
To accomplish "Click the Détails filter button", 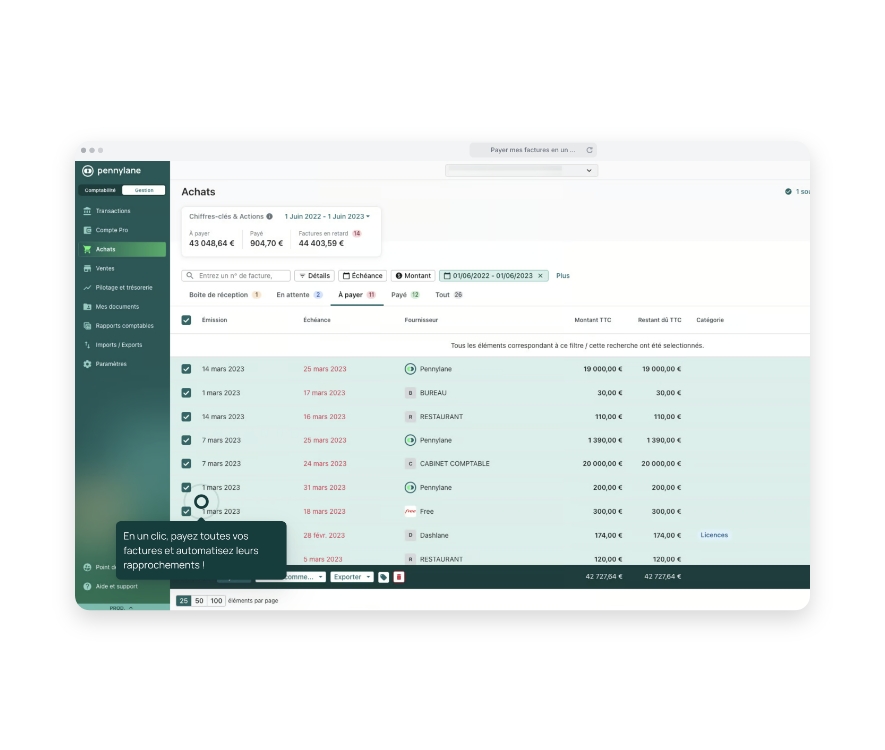I will click(314, 276).
